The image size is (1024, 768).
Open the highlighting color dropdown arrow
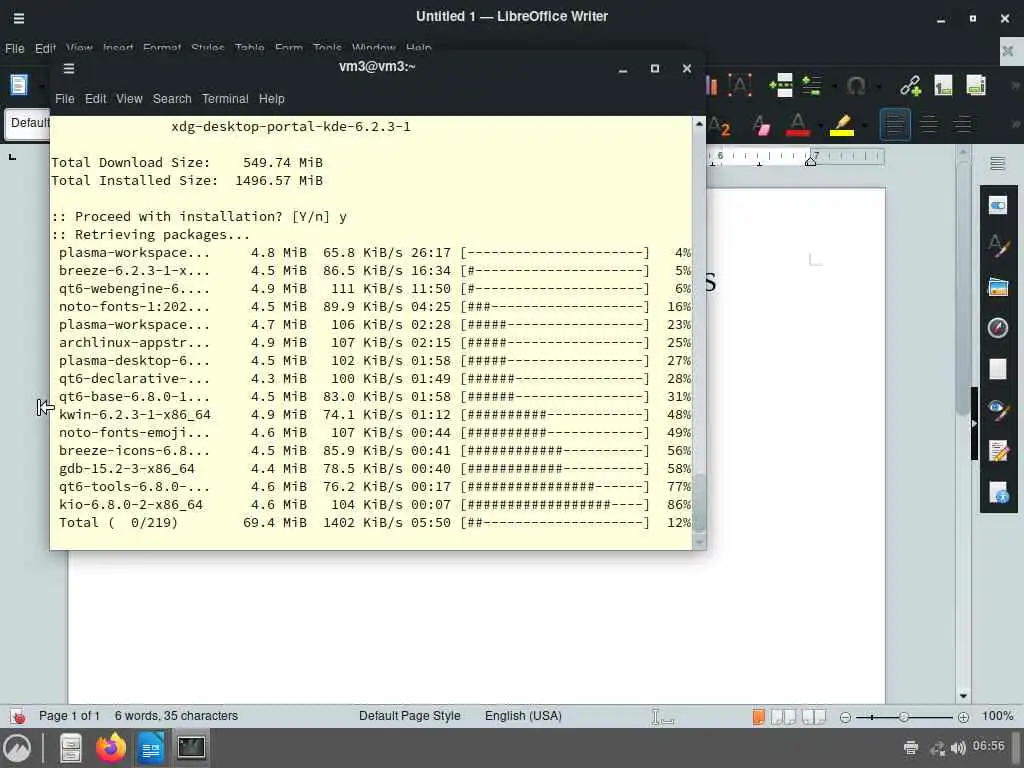click(x=864, y=124)
